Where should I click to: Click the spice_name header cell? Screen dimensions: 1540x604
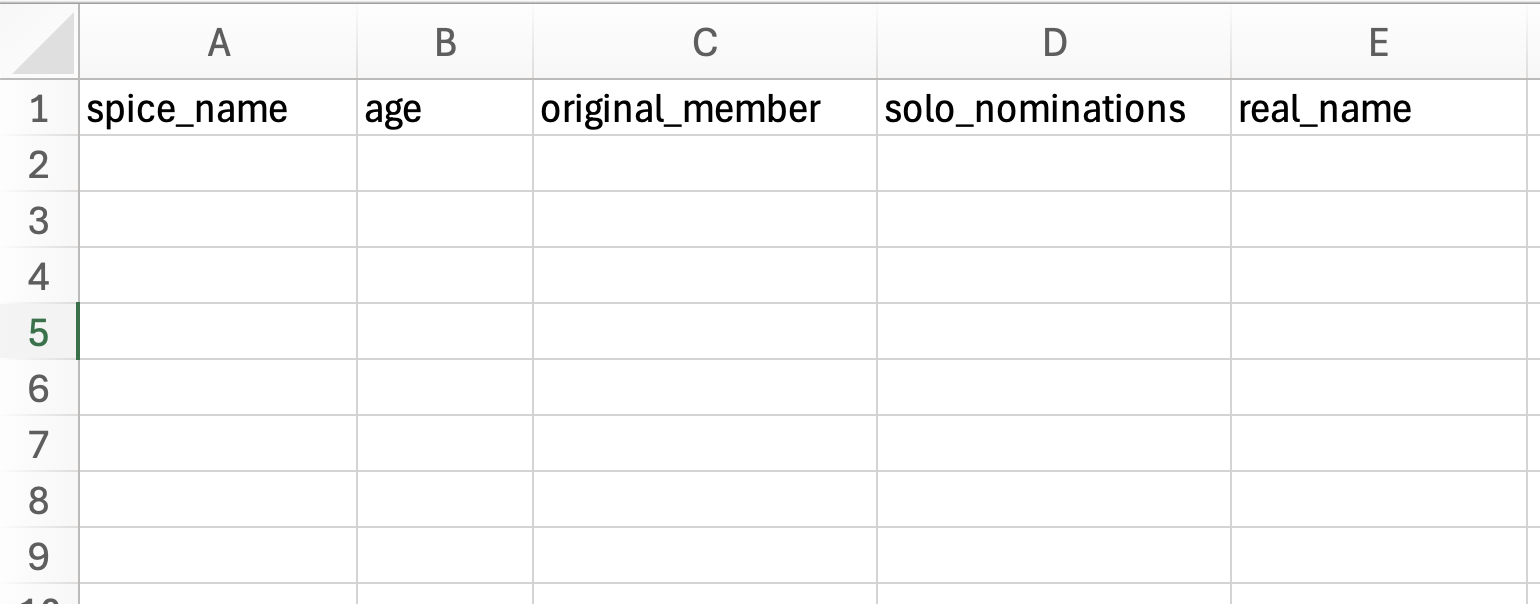(x=218, y=108)
